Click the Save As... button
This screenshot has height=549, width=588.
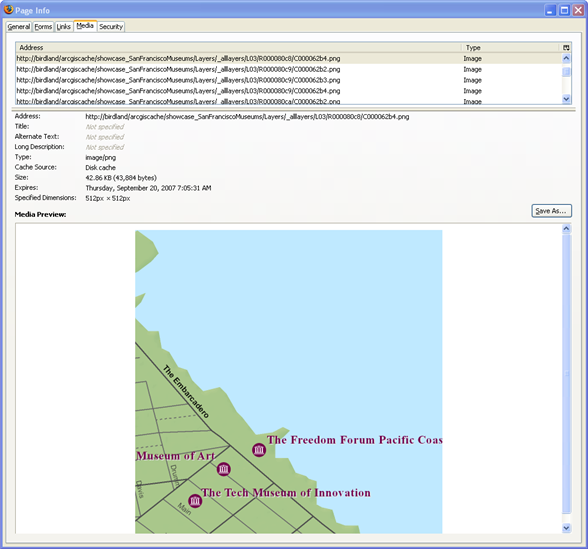(x=551, y=211)
